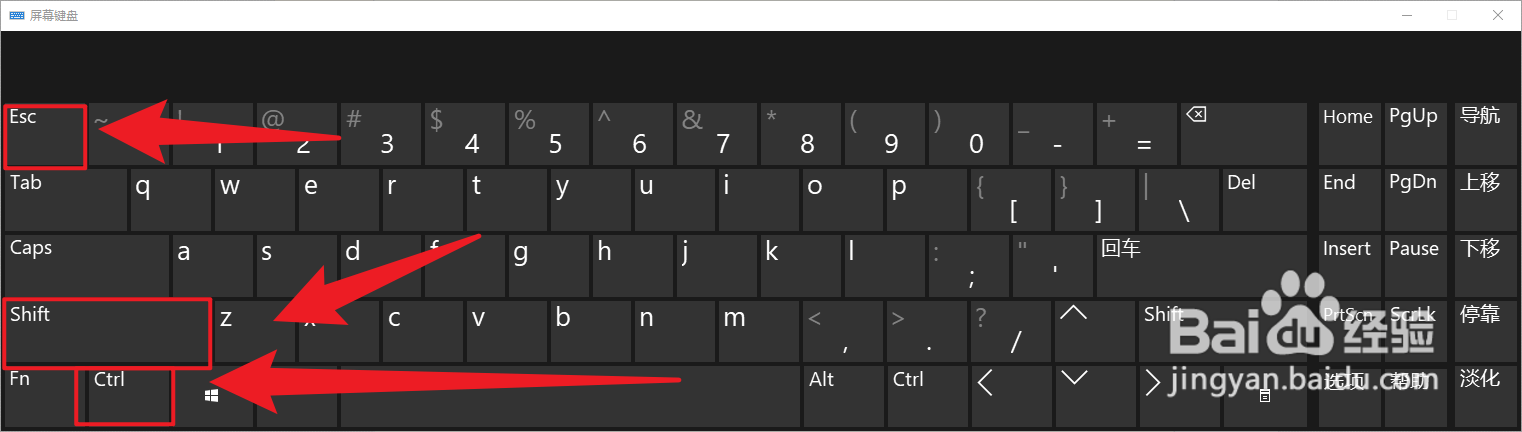Click the Tab key
This screenshot has width=1522, height=432.
pos(66,199)
